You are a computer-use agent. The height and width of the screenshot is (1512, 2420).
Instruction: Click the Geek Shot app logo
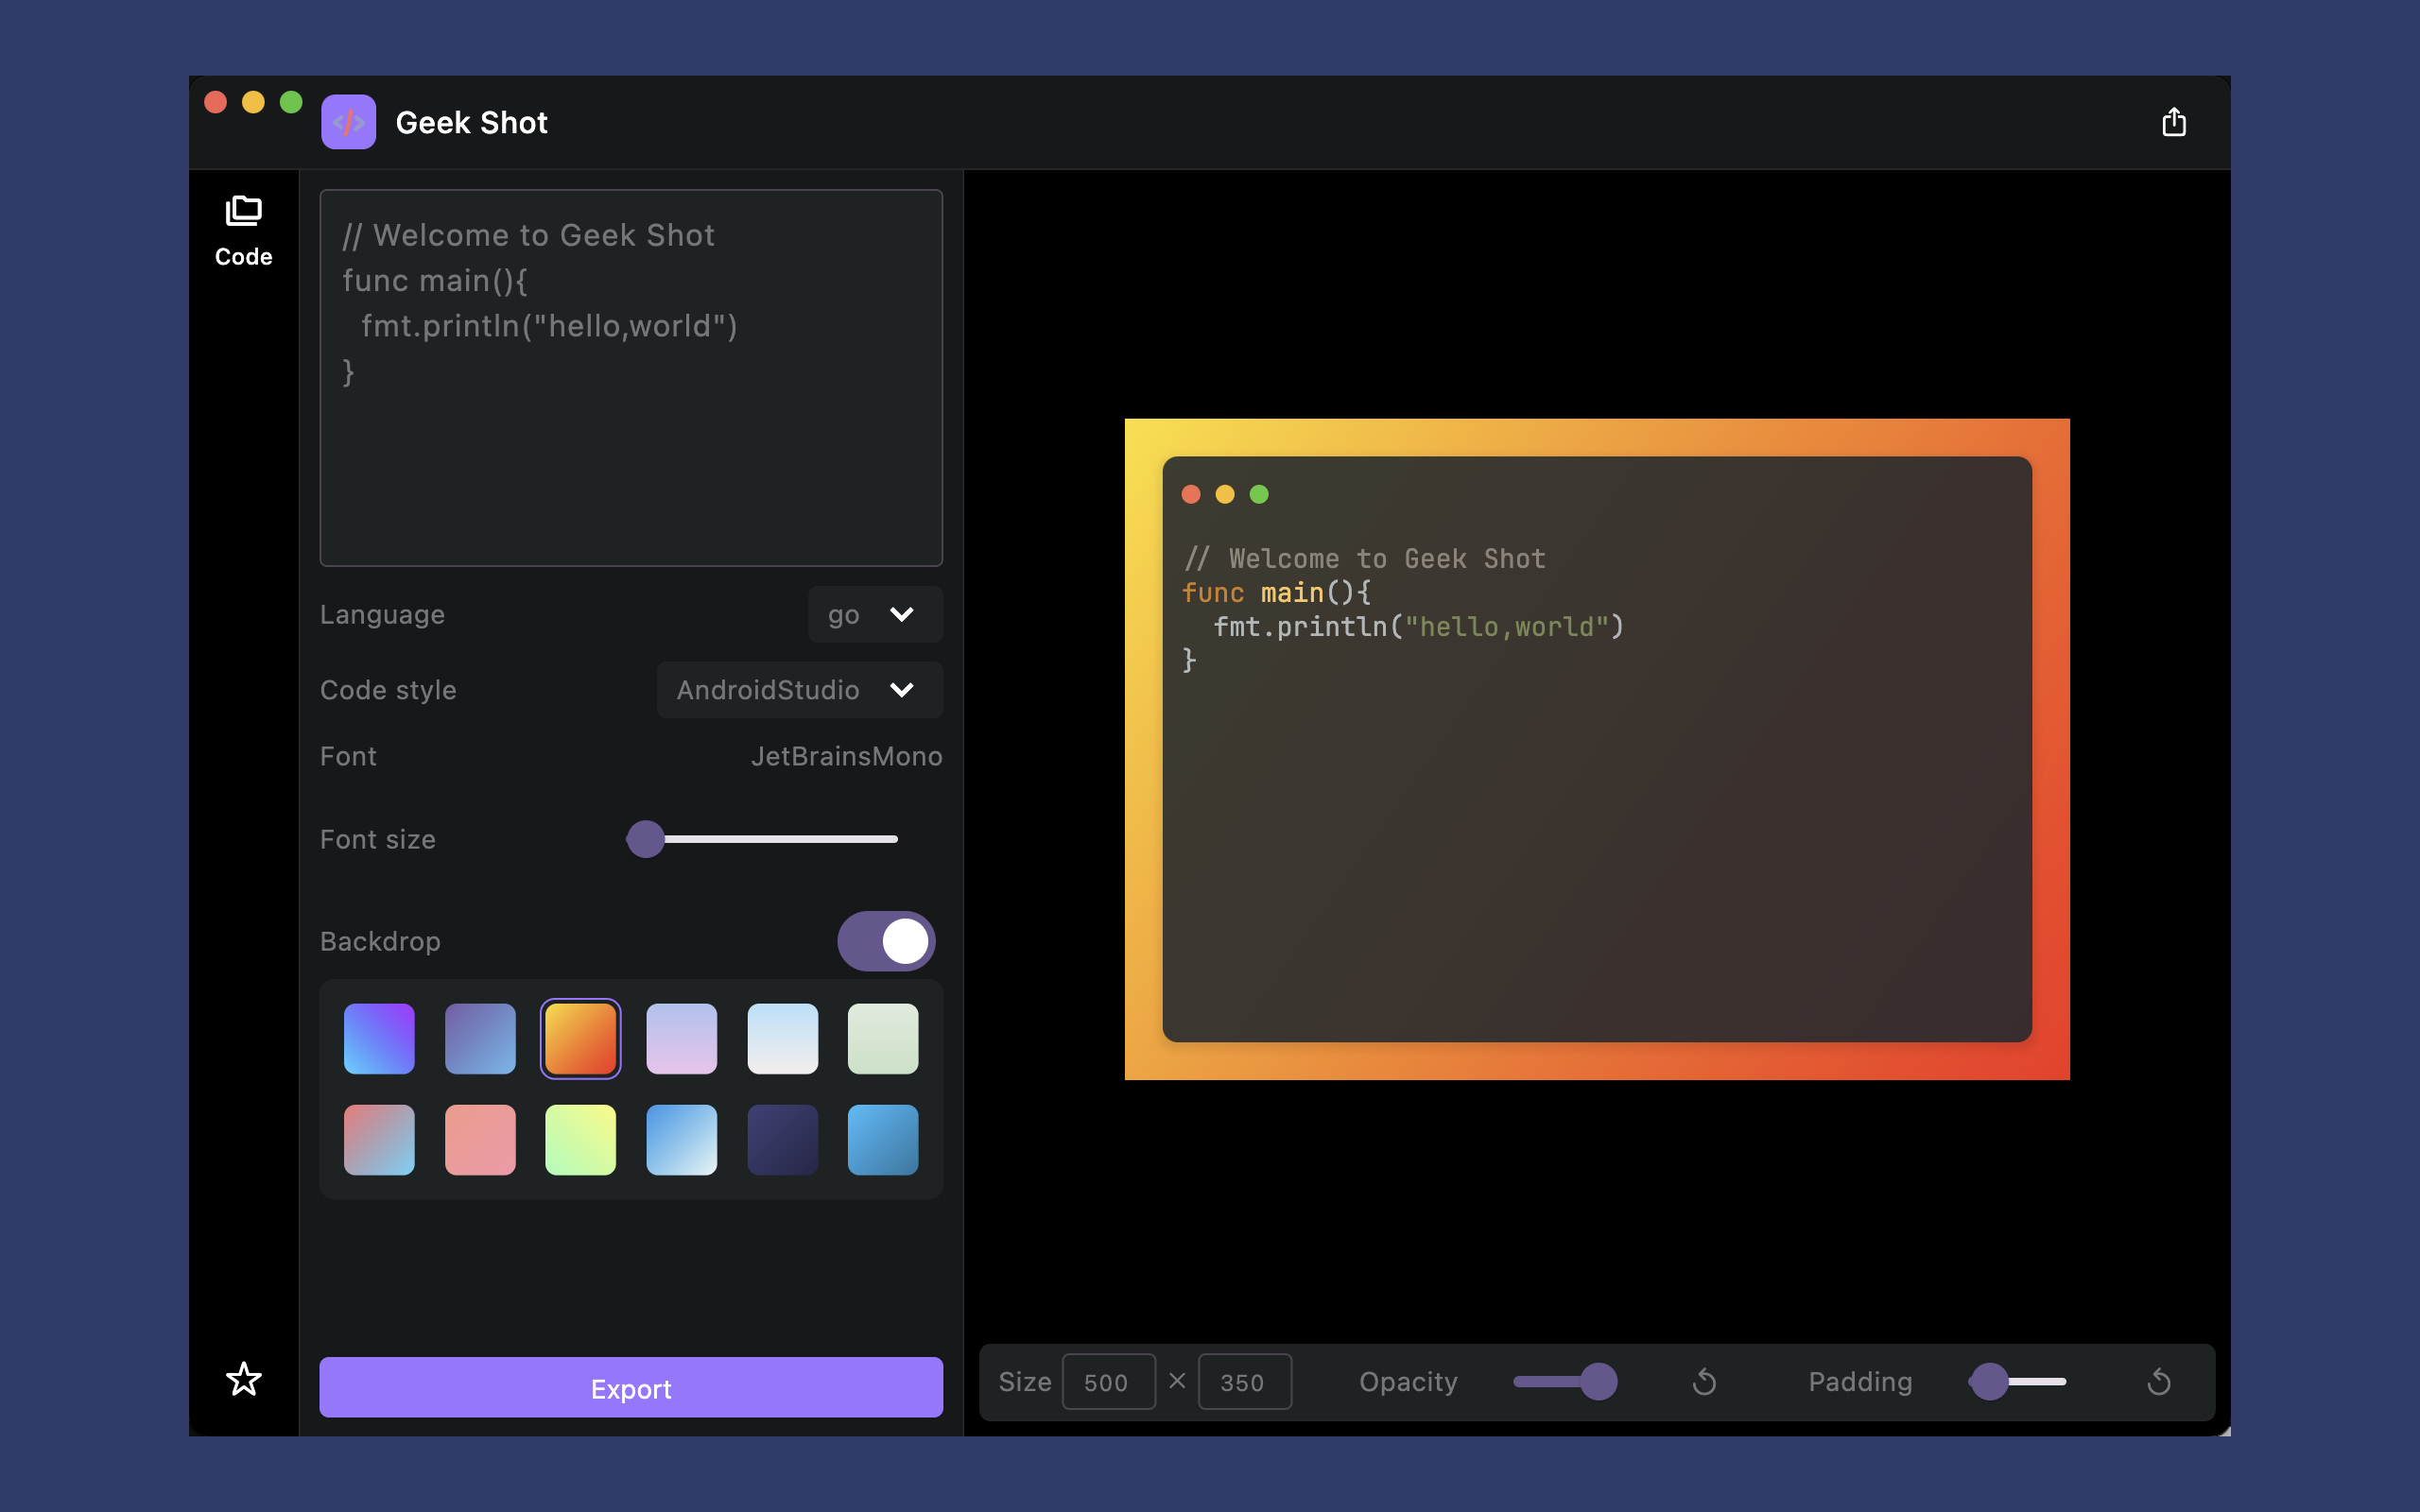point(348,122)
